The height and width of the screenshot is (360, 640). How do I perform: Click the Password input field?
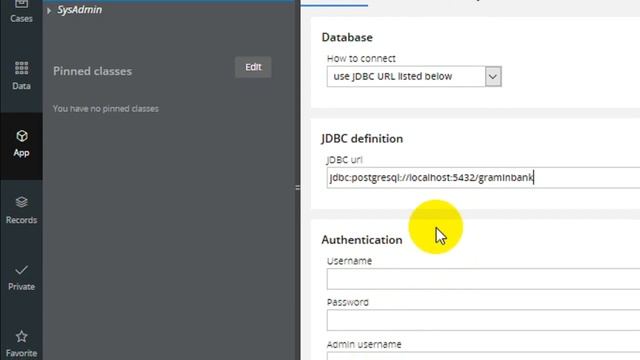[x=483, y=320]
